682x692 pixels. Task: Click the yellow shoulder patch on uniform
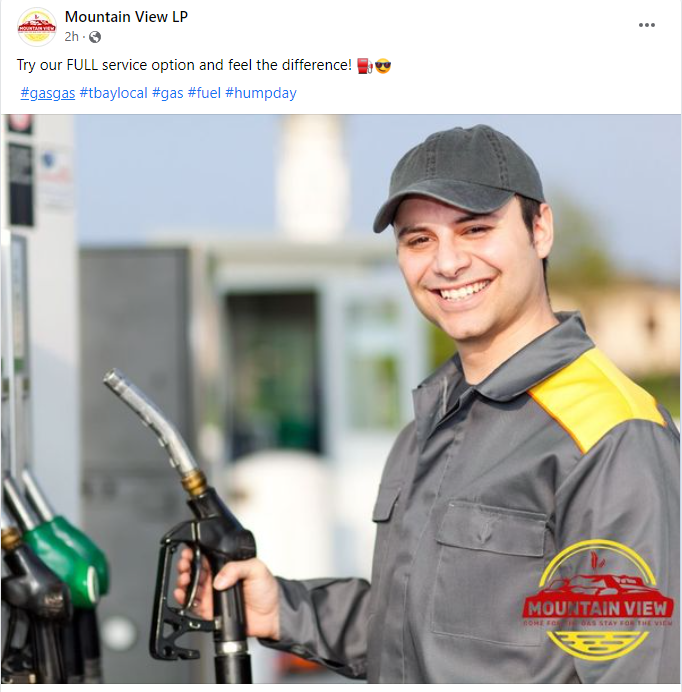pos(596,399)
